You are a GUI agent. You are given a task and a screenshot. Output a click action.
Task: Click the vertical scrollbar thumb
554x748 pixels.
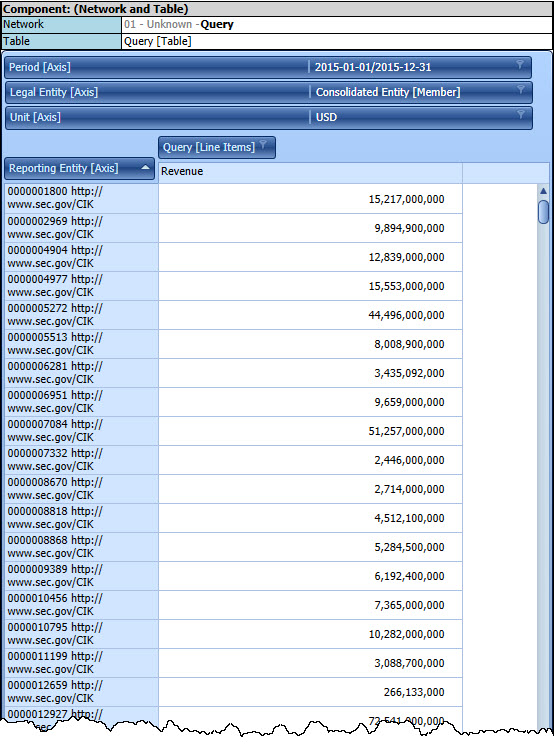pyautogui.click(x=543, y=212)
